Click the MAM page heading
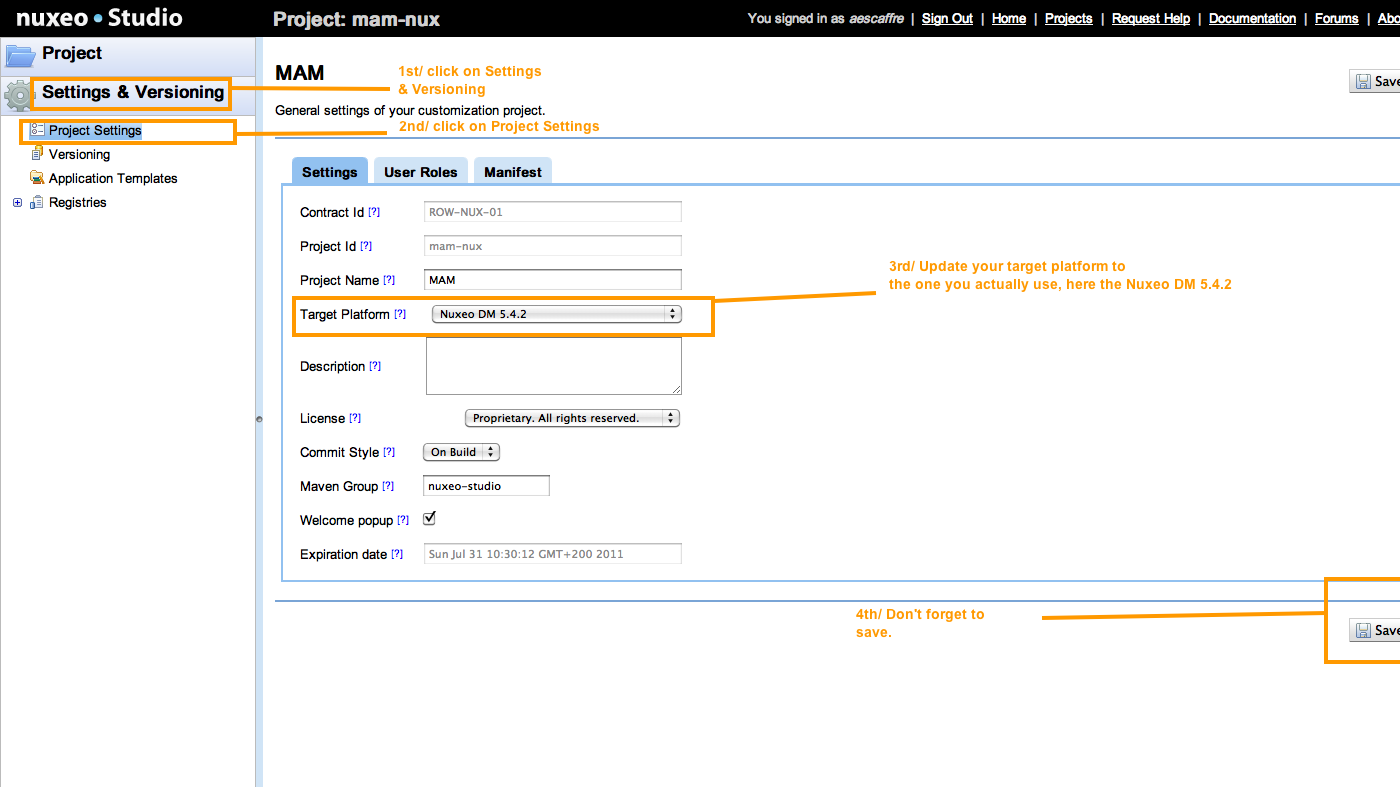 tap(299, 73)
